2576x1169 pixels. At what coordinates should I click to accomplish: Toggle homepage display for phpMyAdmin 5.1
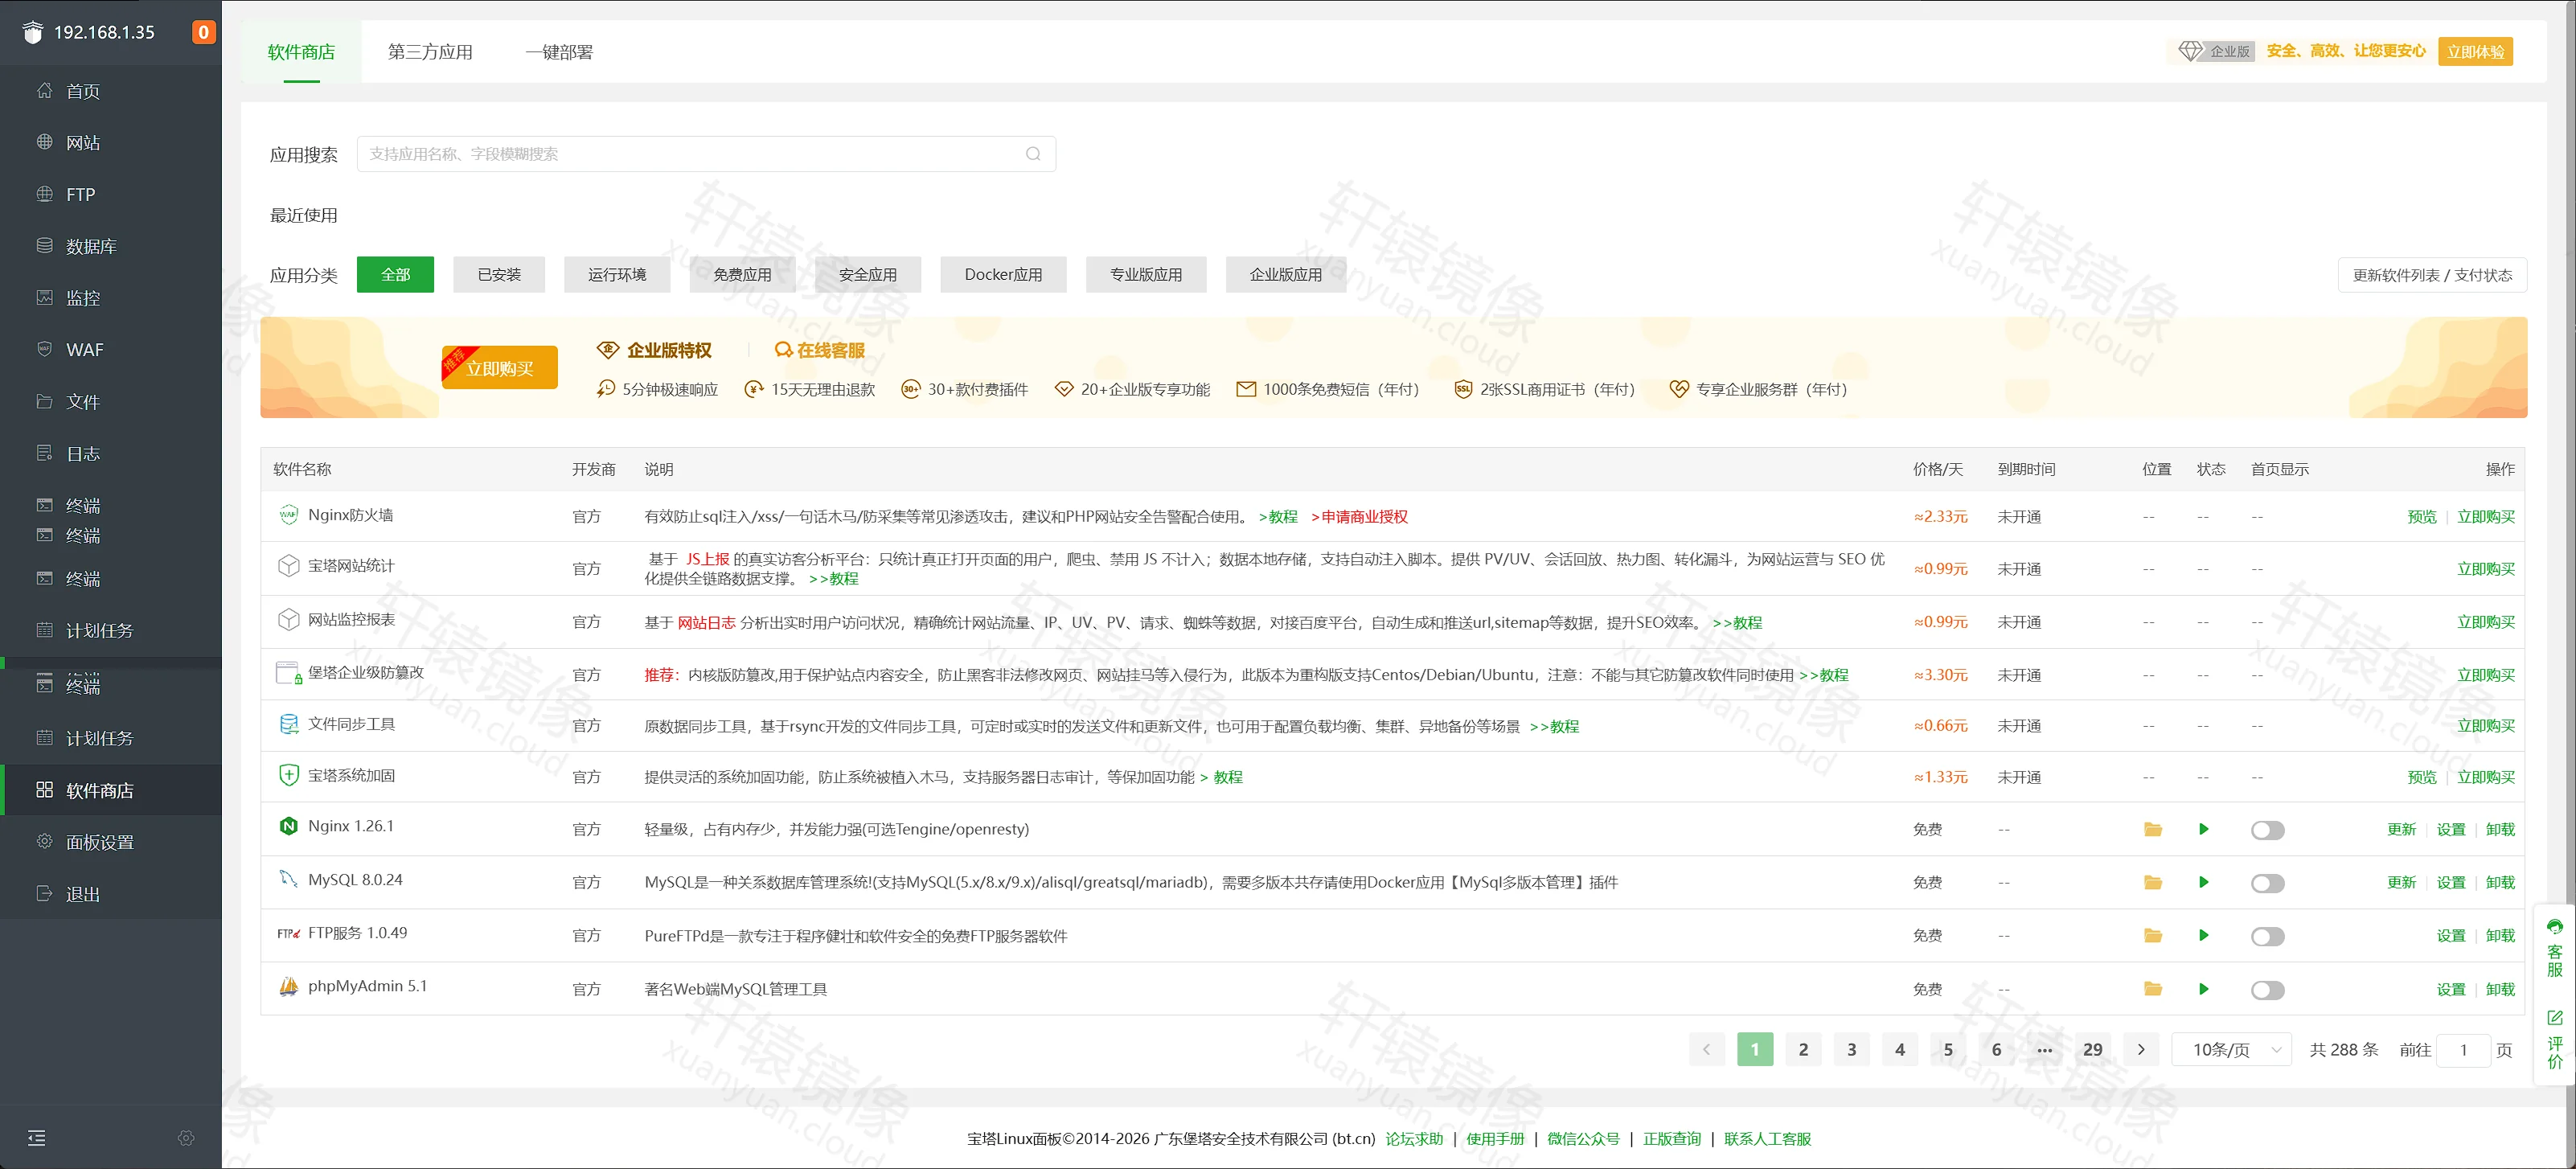pyautogui.click(x=2267, y=990)
